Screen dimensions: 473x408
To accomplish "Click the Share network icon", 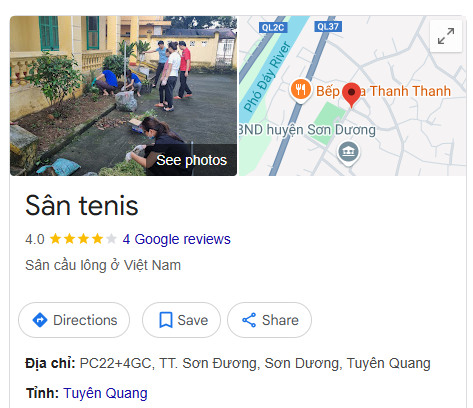I will pyautogui.click(x=249, y=320).
